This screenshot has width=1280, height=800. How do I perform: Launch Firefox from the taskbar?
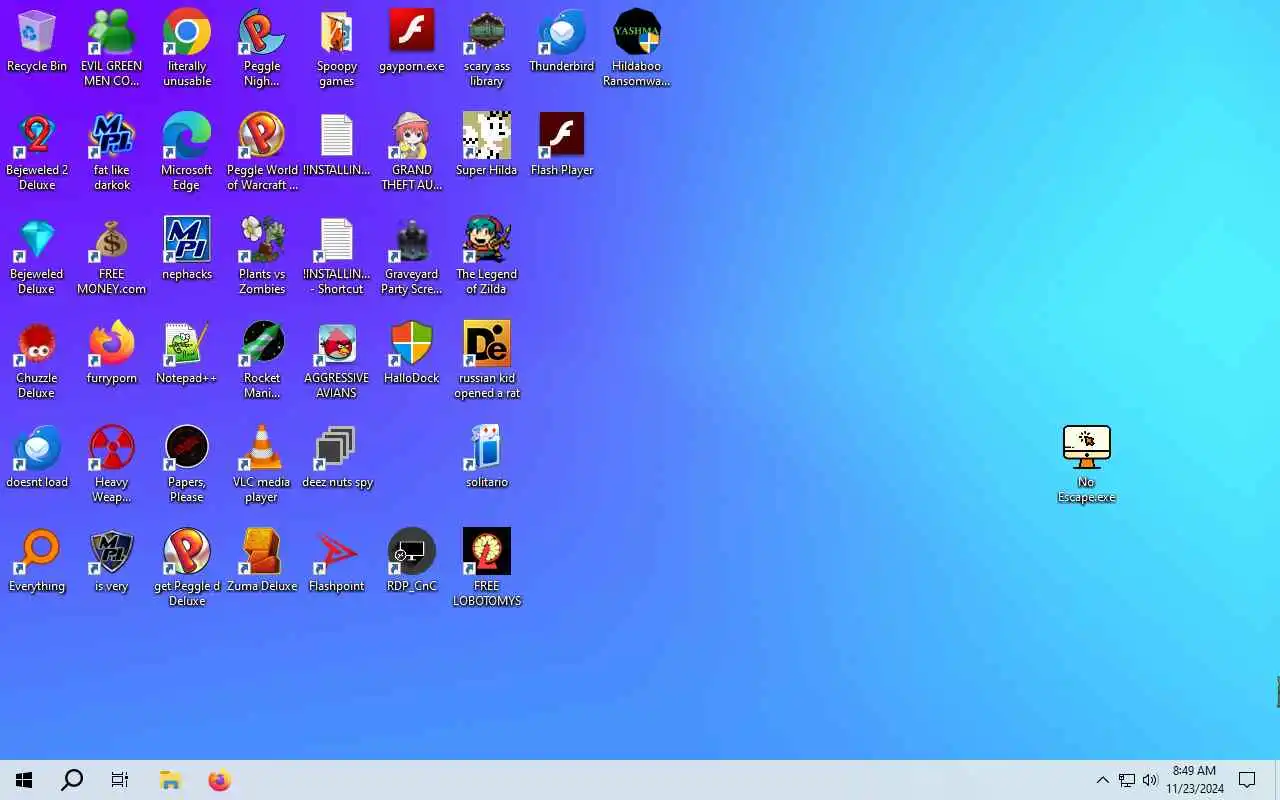pos(219,780)
